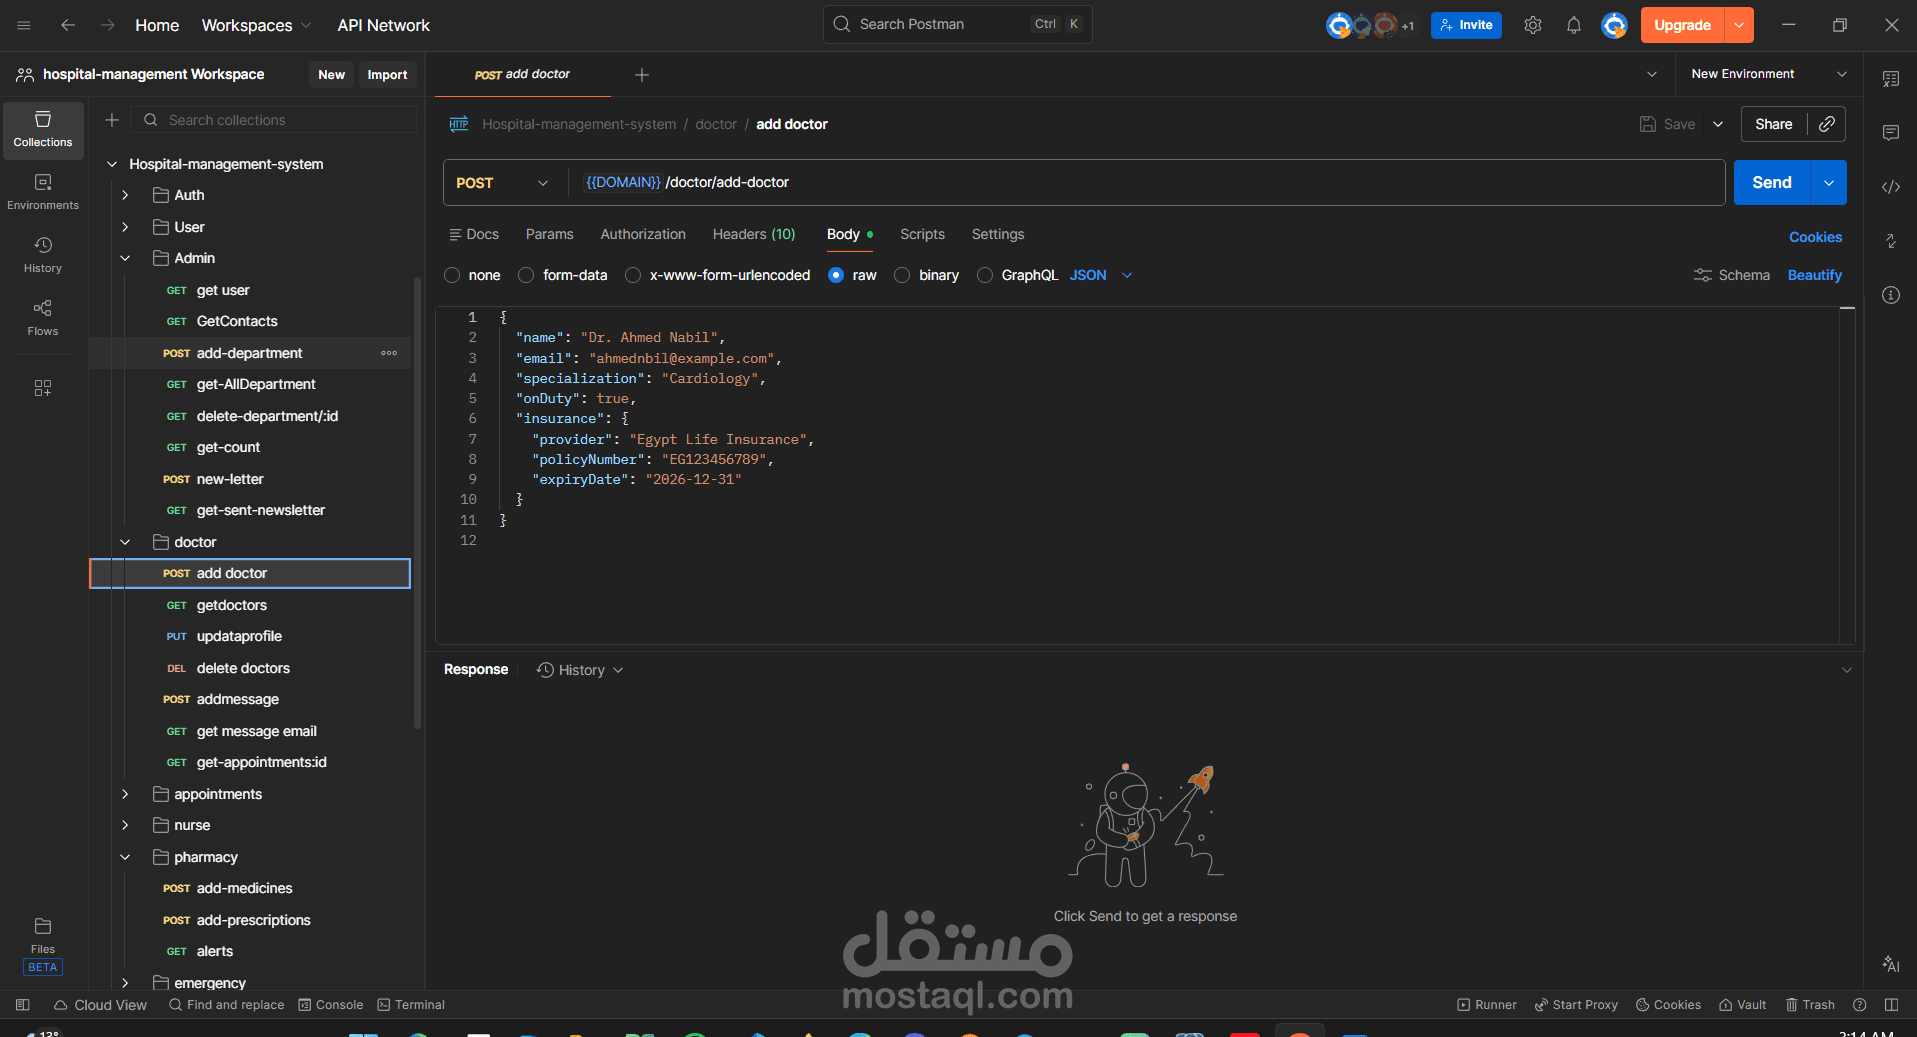The height and width of the screenshot is (1037, 1917).
Task: Open the documentation panel icon
Action: [x=1891, y=79]
